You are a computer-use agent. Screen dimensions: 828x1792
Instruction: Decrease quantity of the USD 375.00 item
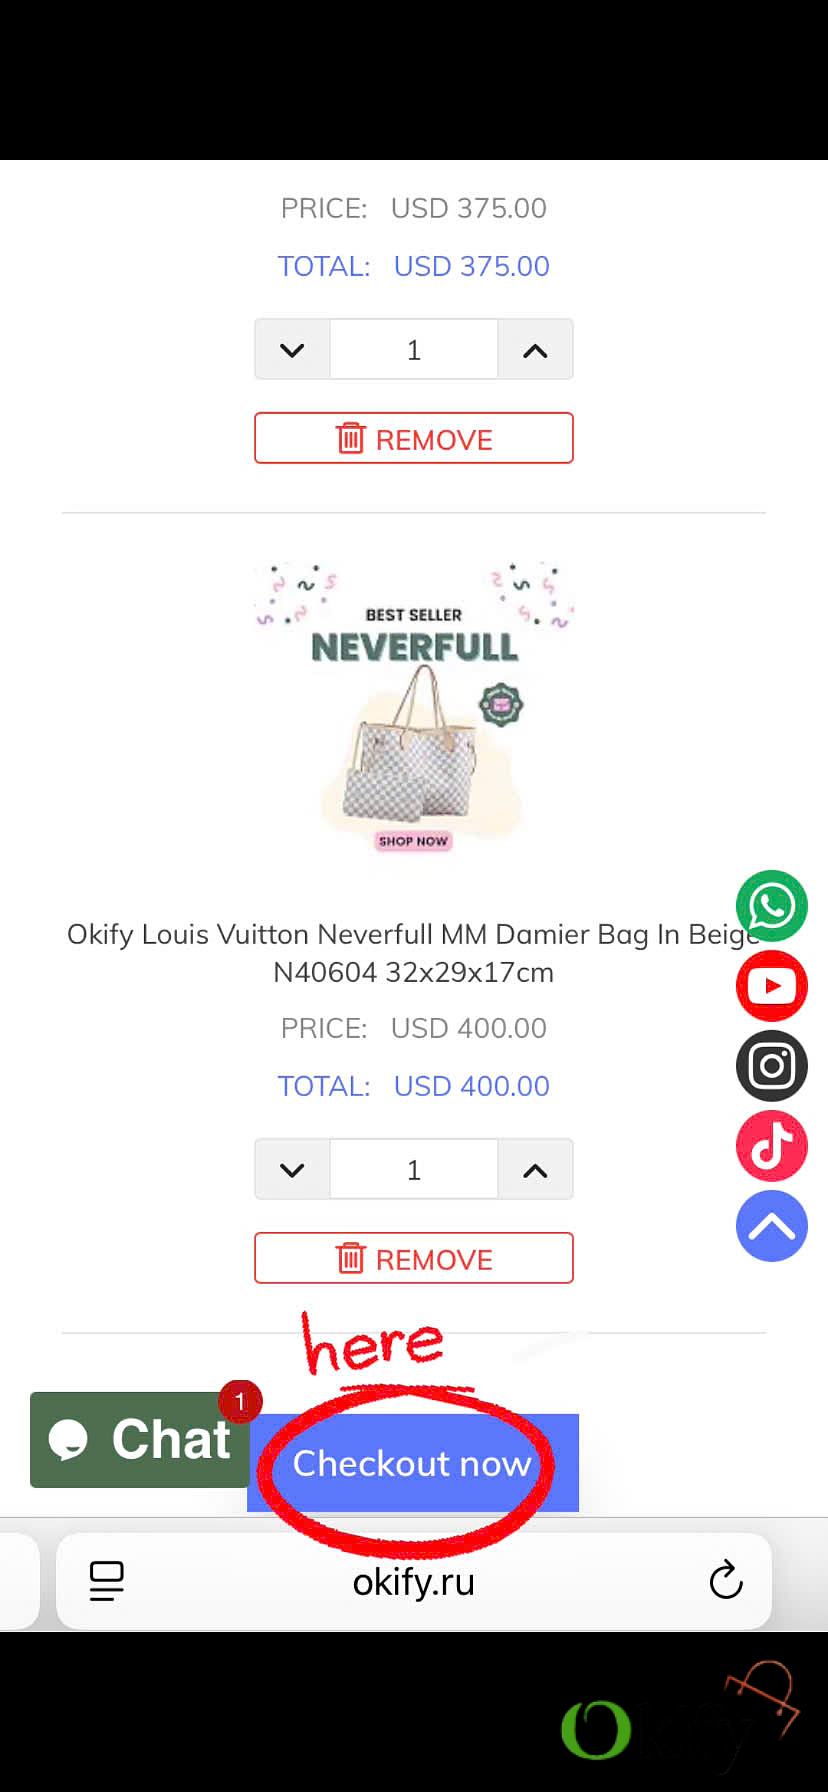(292, 350)
